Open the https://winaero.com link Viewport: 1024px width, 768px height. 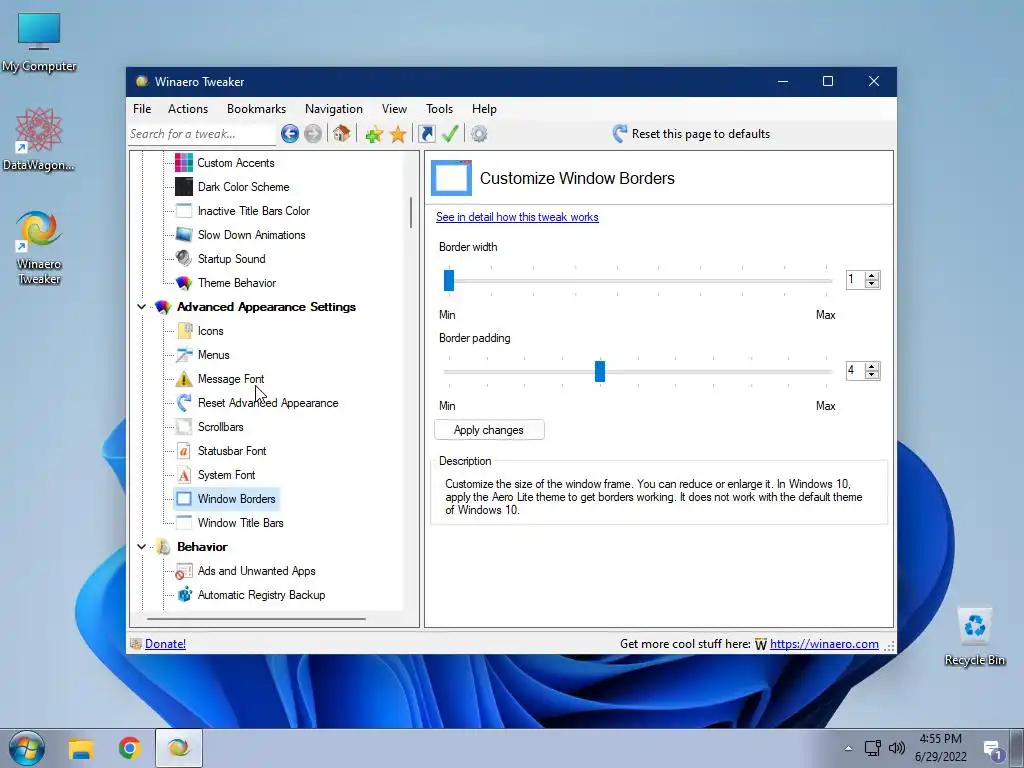pos(824,644)
